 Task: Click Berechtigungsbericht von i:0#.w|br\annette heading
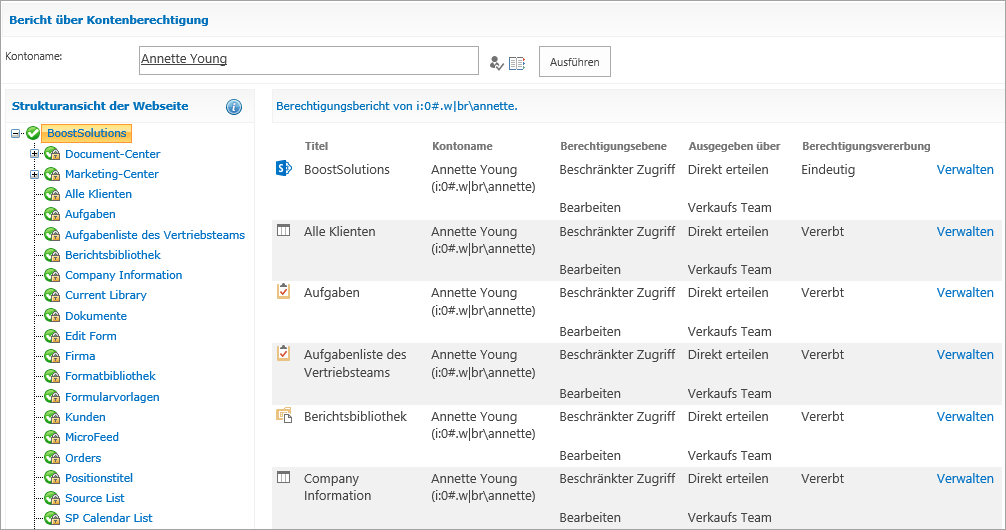(396, 106)
